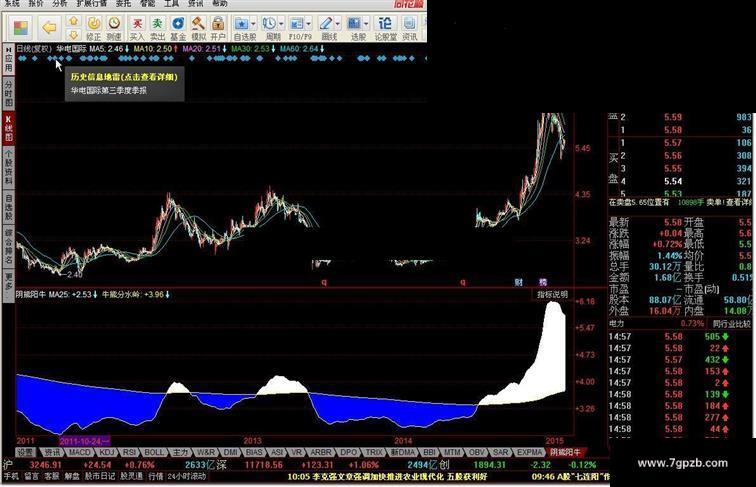Select the 阴嫩阳牛 indicator tab
The width and height of the screenshot is (756, 487).
565,452
